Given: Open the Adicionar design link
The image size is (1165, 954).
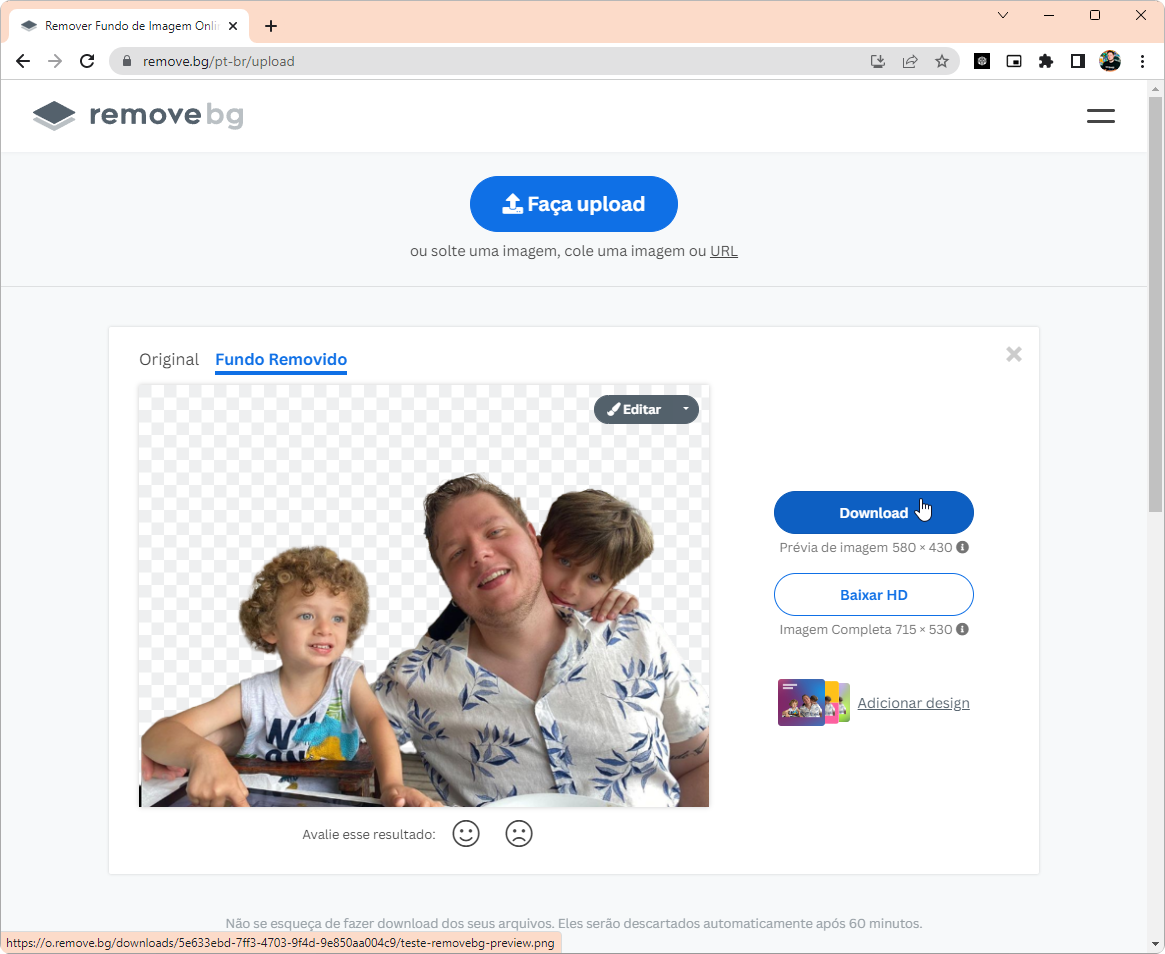Looking at the screenshot, I should coord(913,703).
